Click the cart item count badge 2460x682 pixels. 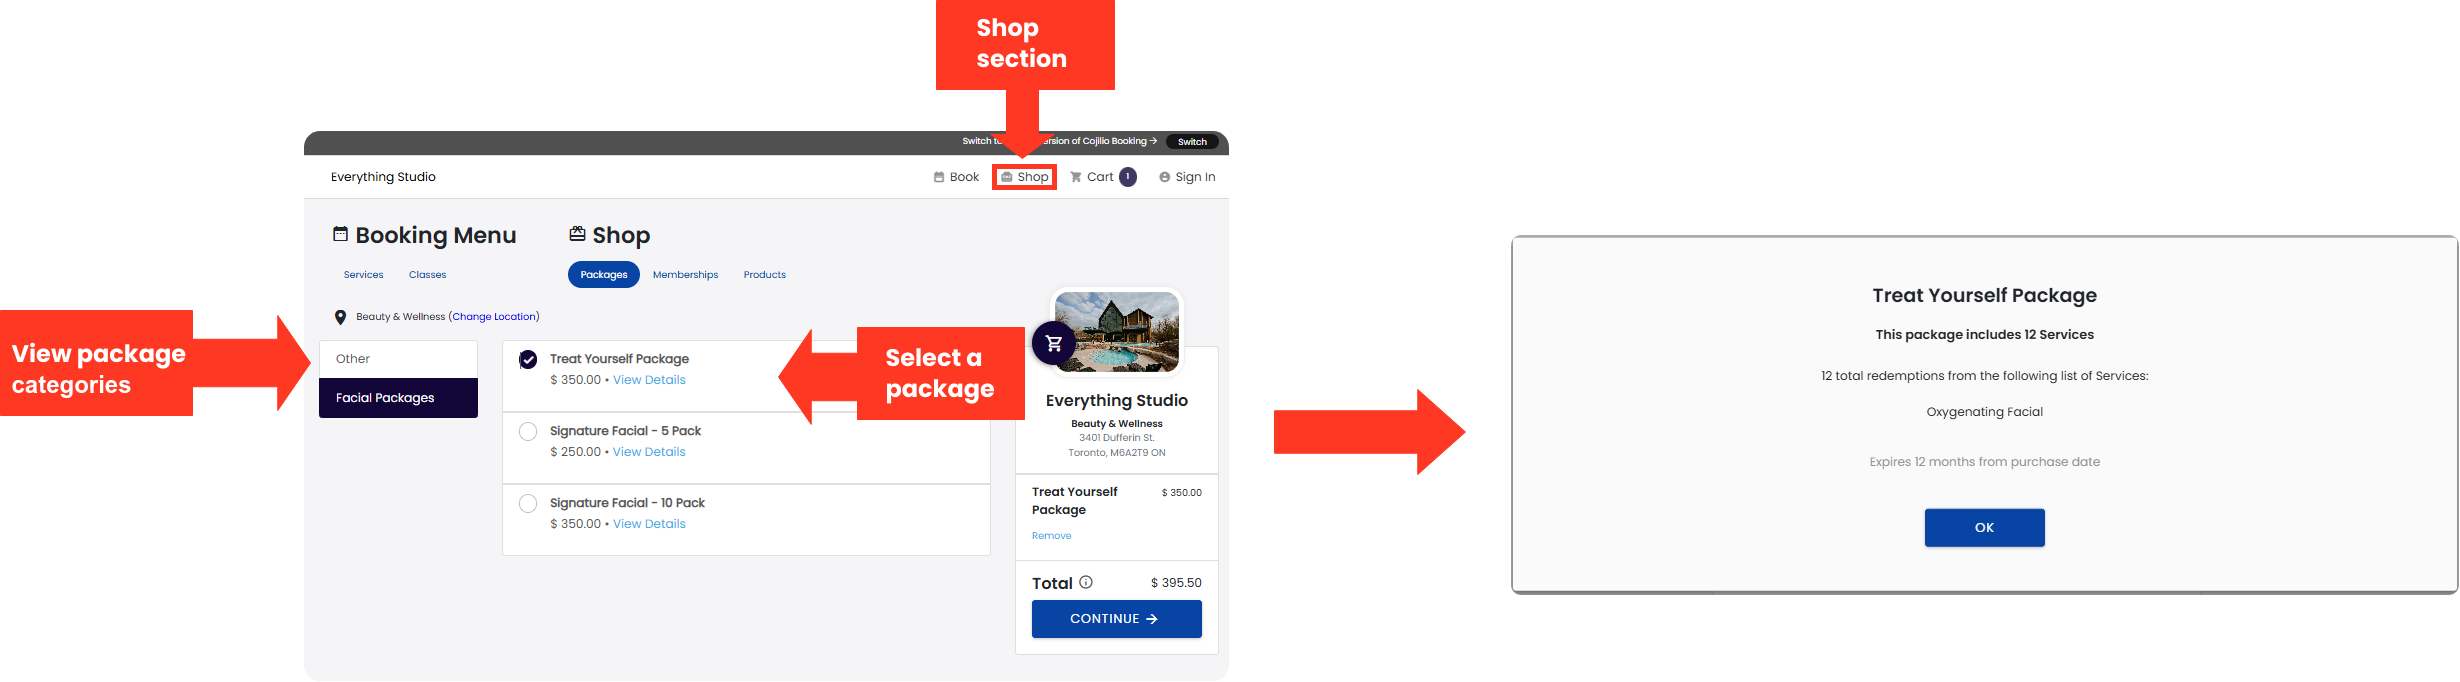pos(1128,177)
